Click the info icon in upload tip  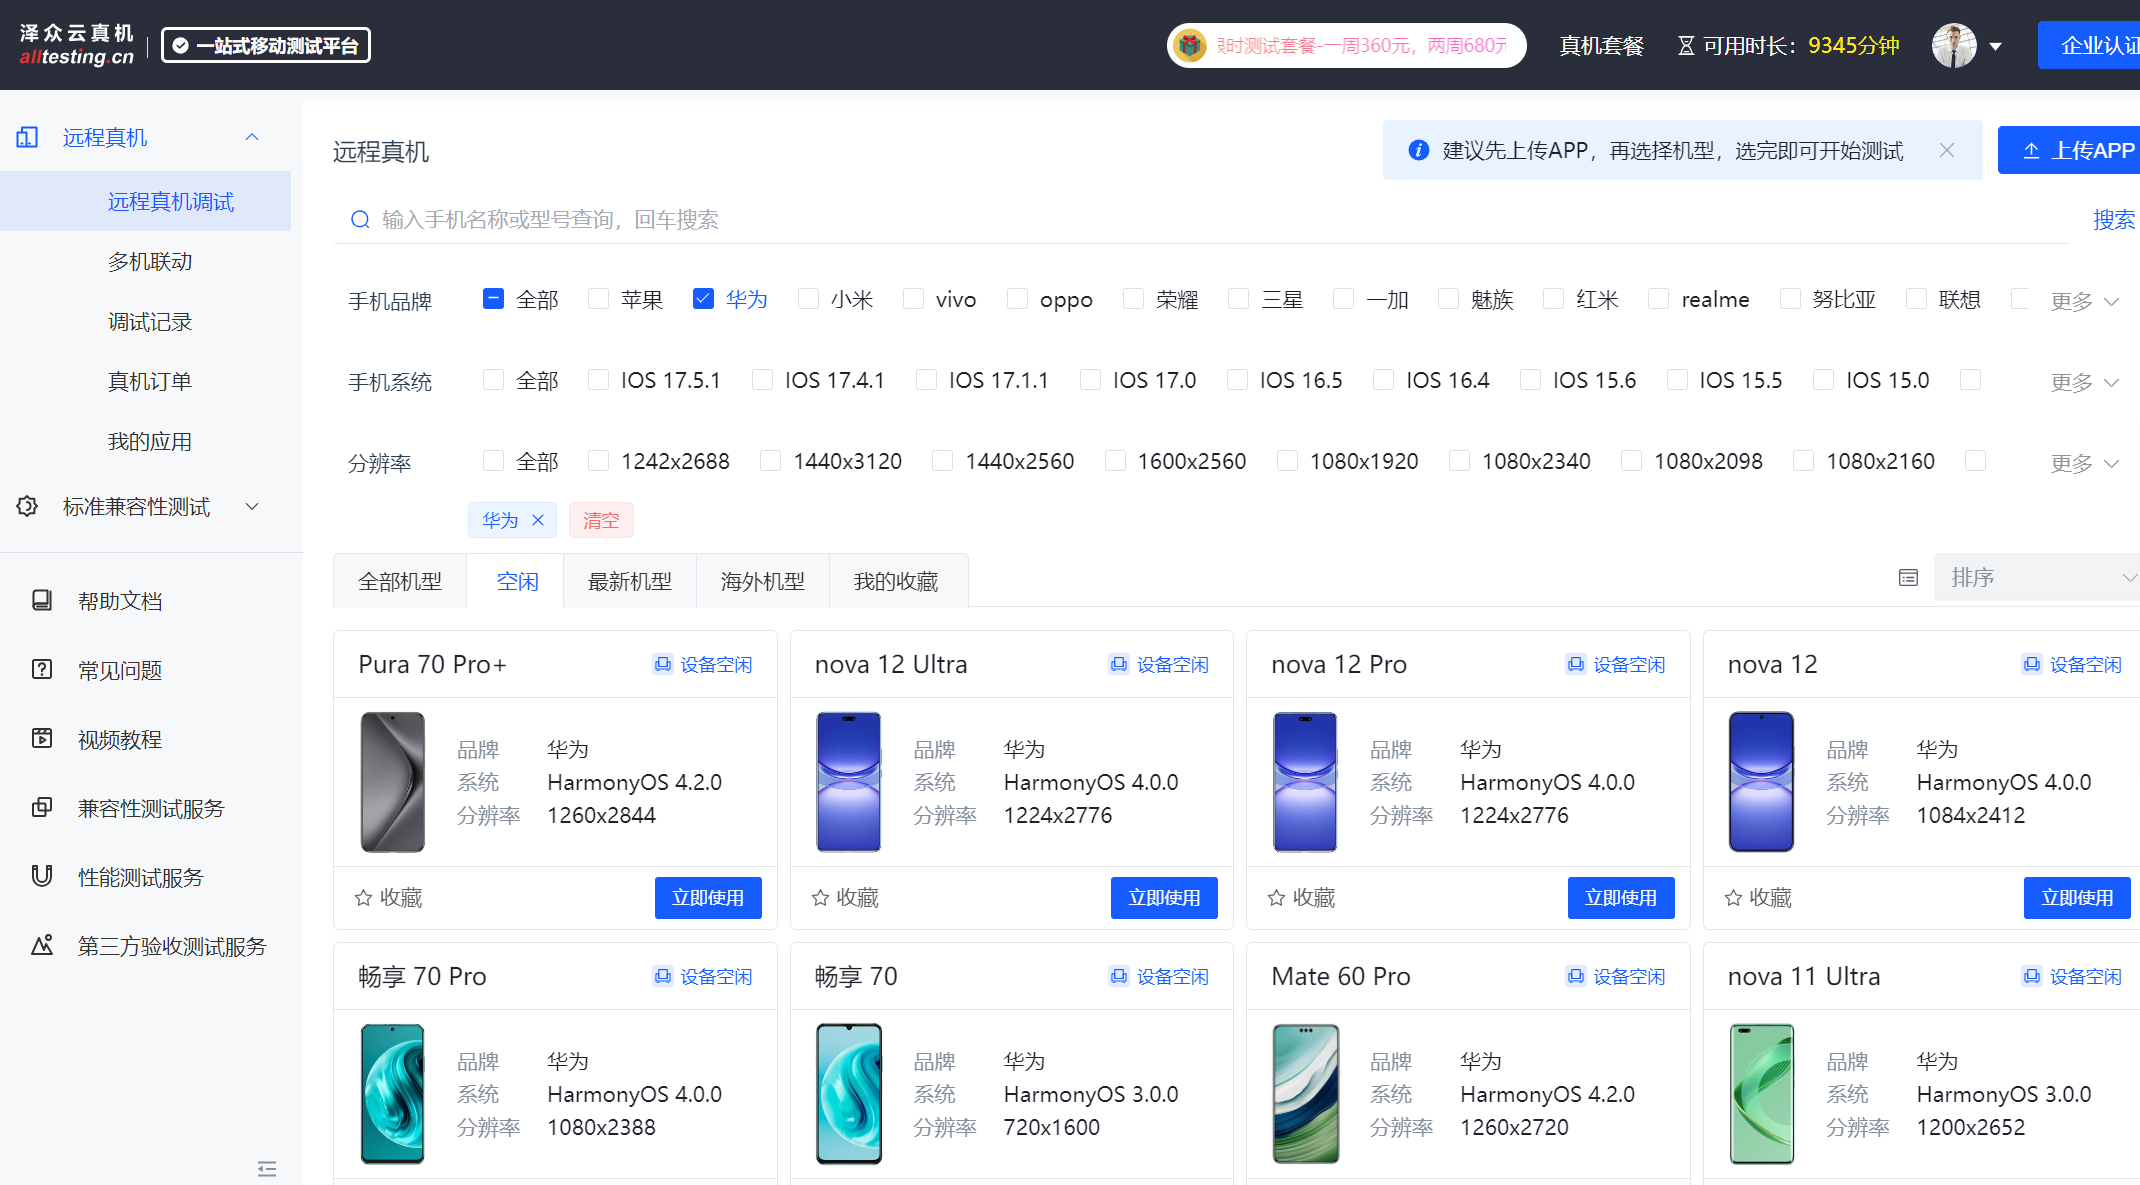point(1418,150)
